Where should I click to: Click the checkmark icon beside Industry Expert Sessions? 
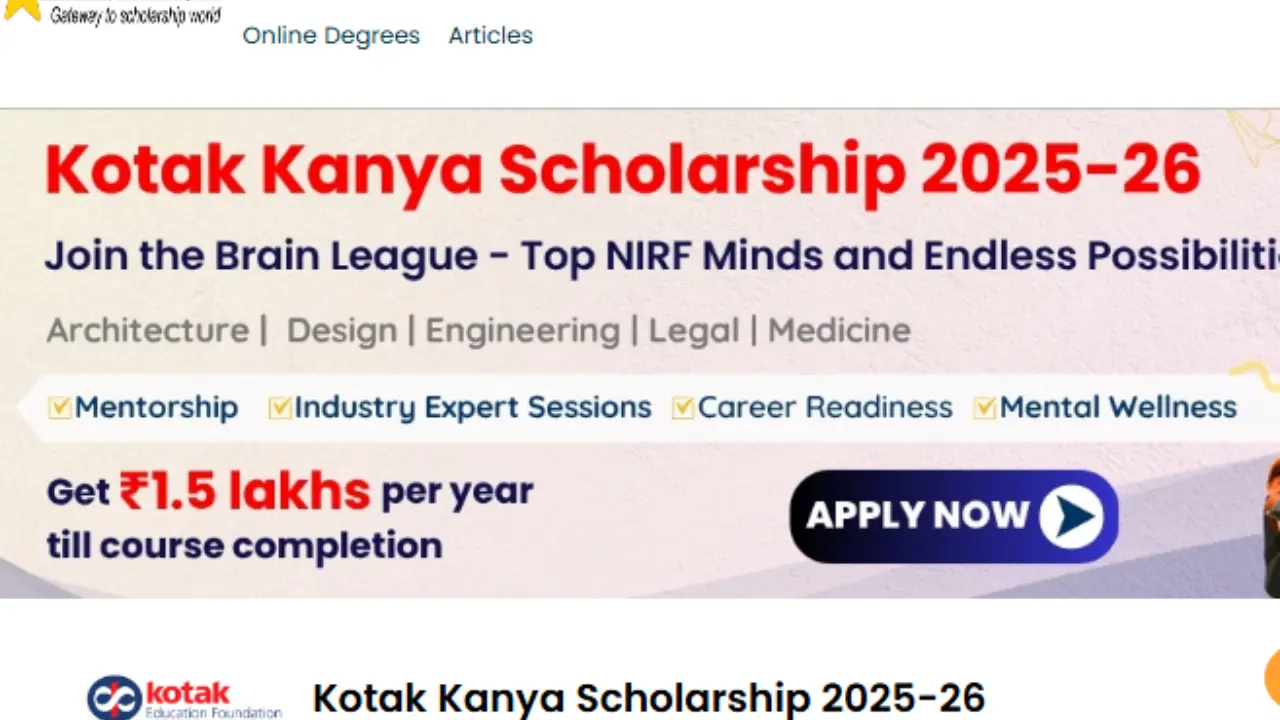tap(280, 407)
